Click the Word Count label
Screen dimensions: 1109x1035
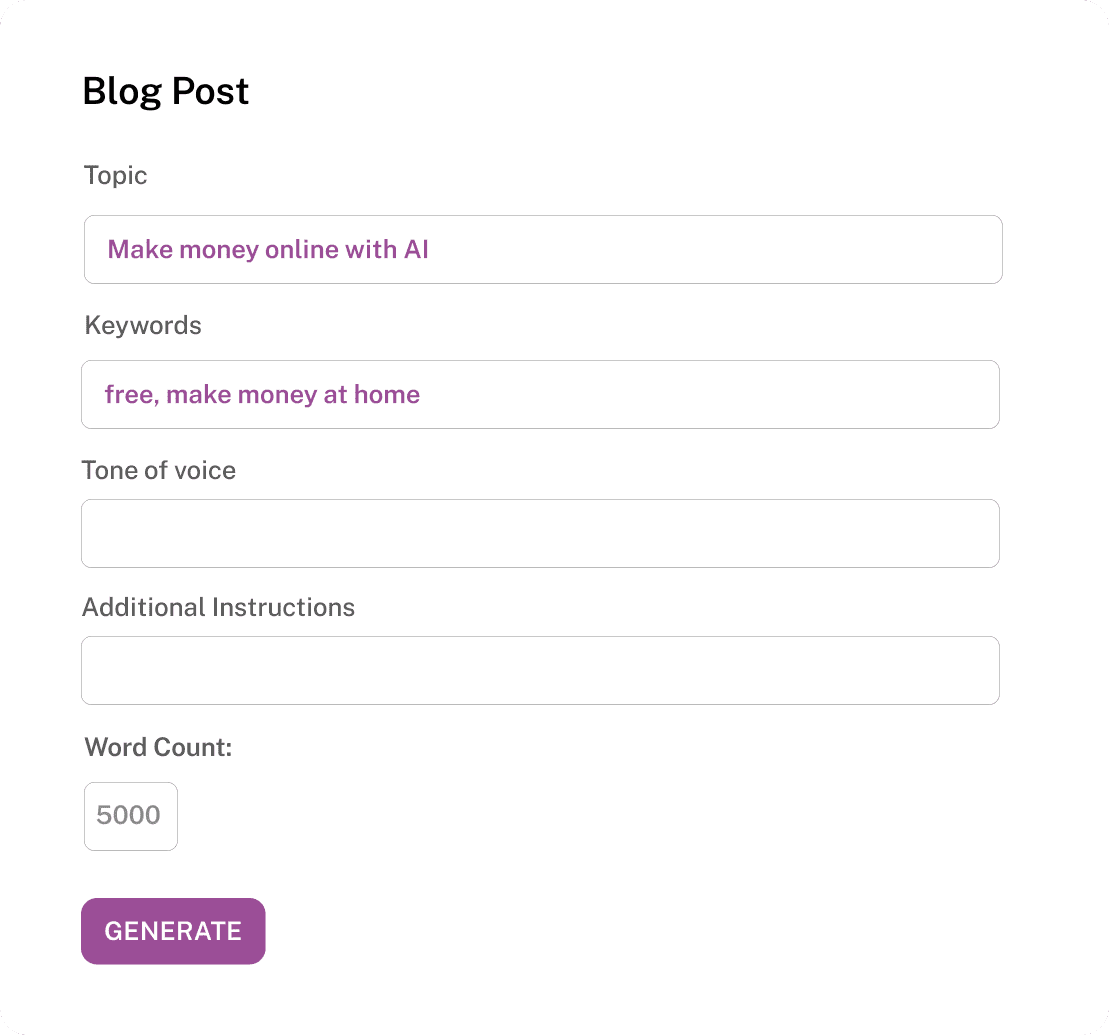pyautogui.click(x=157, y=747)
